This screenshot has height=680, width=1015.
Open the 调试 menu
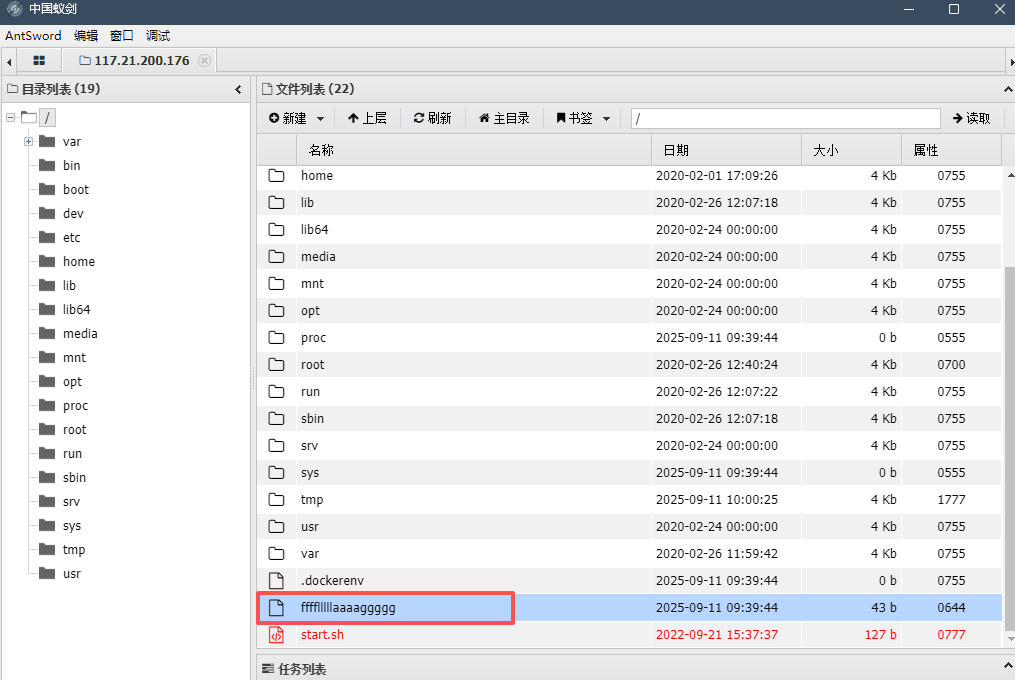[x=158, y=35]
